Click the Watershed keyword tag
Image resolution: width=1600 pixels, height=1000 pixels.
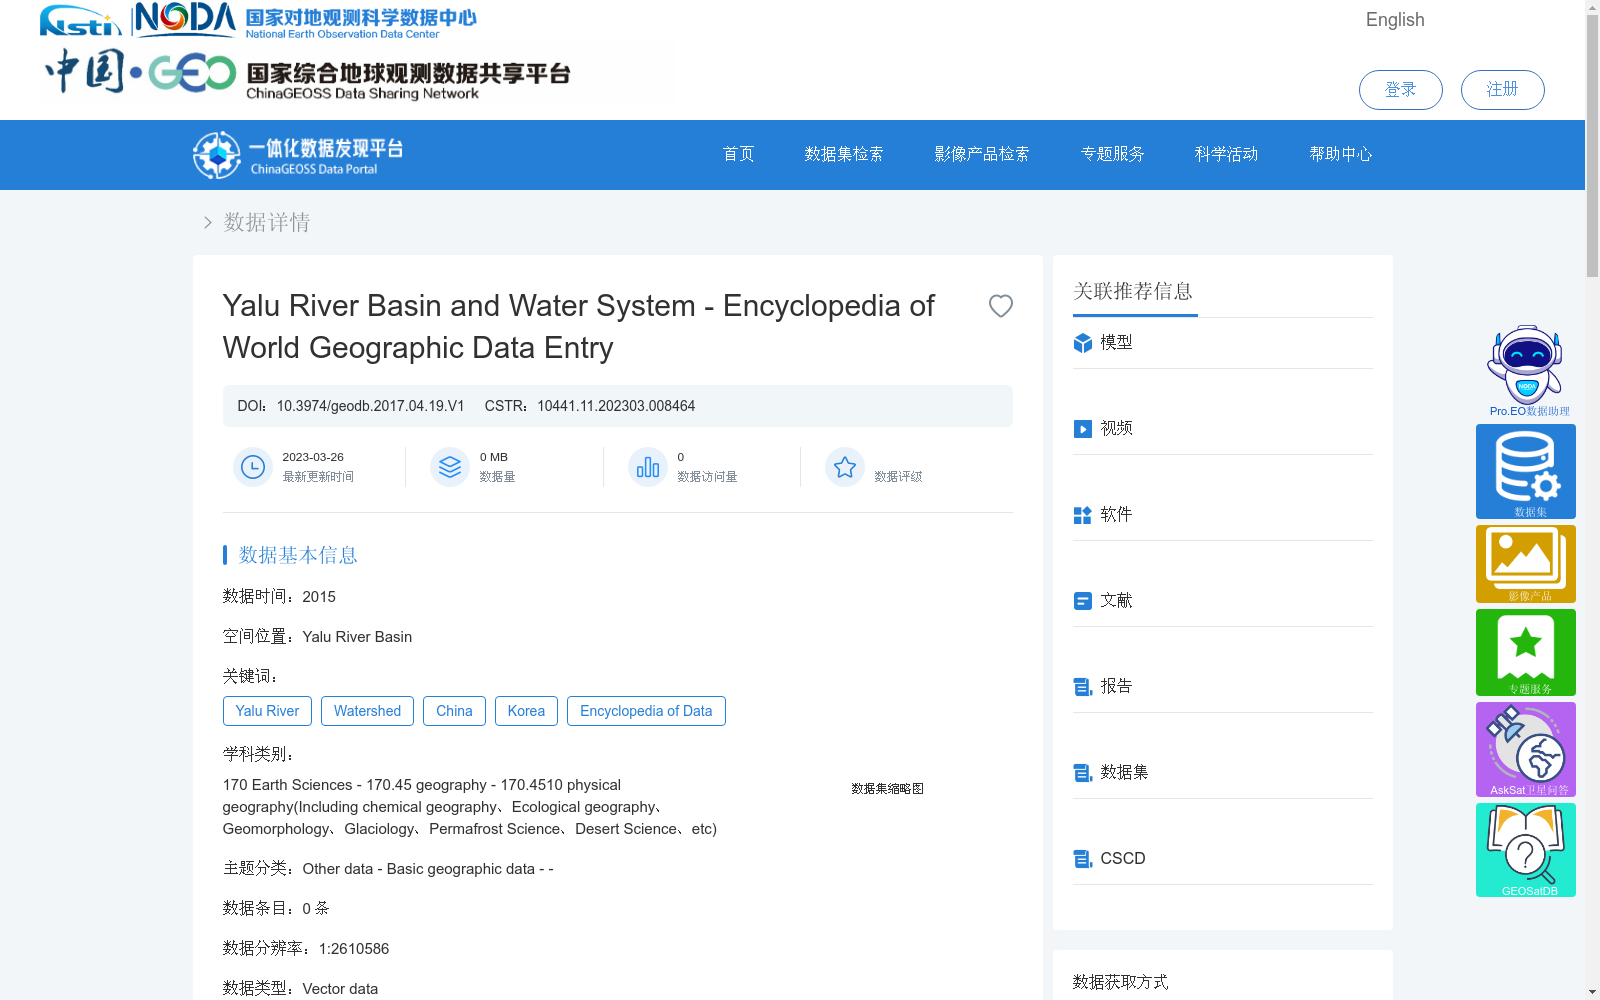[x=367, y=711]
